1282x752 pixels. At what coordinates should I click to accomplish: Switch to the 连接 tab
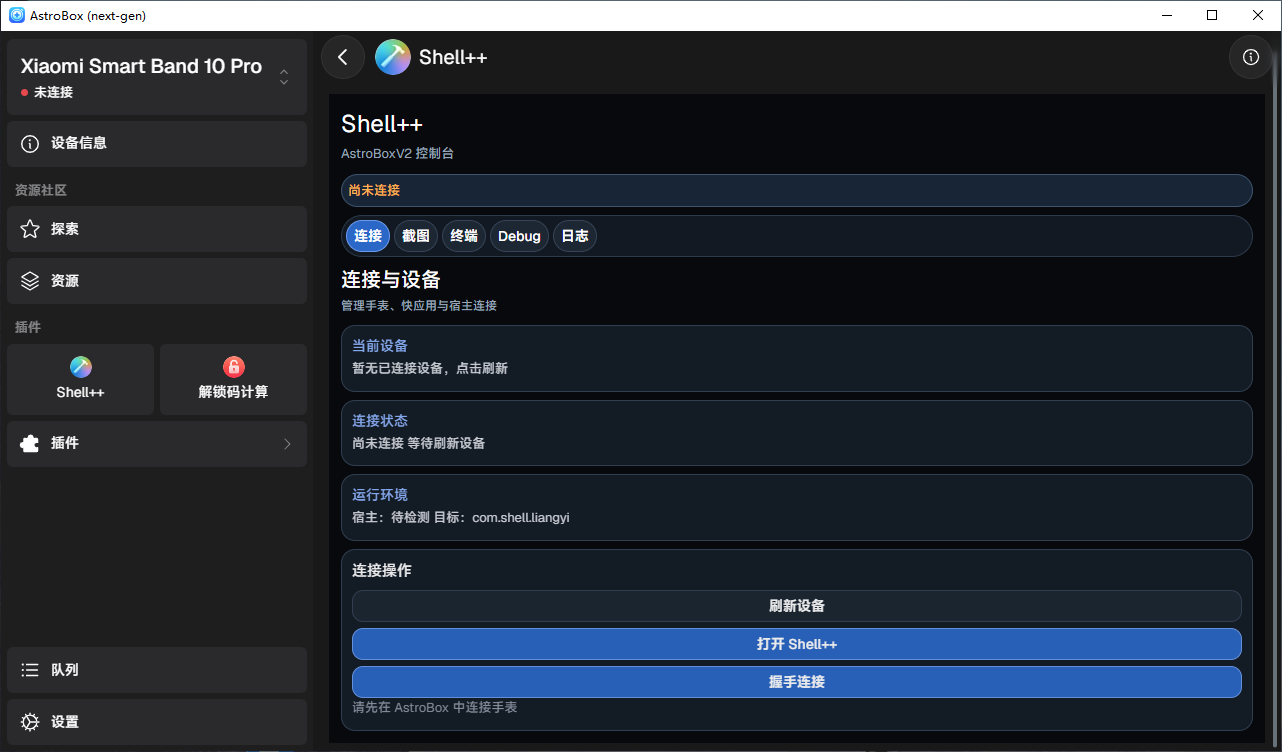pos(368,236)
